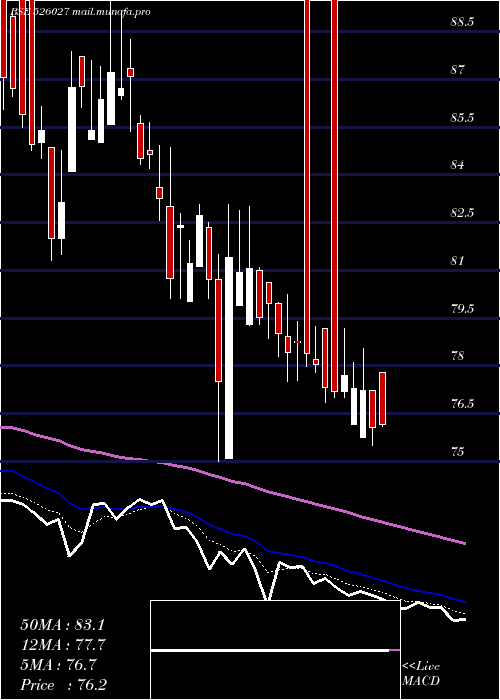Click the mail.munafa.pro chart title text
500x700 pixels.
pos(111,12)
